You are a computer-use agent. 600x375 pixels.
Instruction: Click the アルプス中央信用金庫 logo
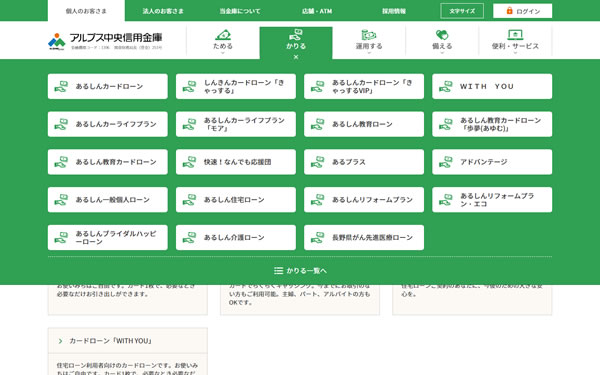pos(105,41)
